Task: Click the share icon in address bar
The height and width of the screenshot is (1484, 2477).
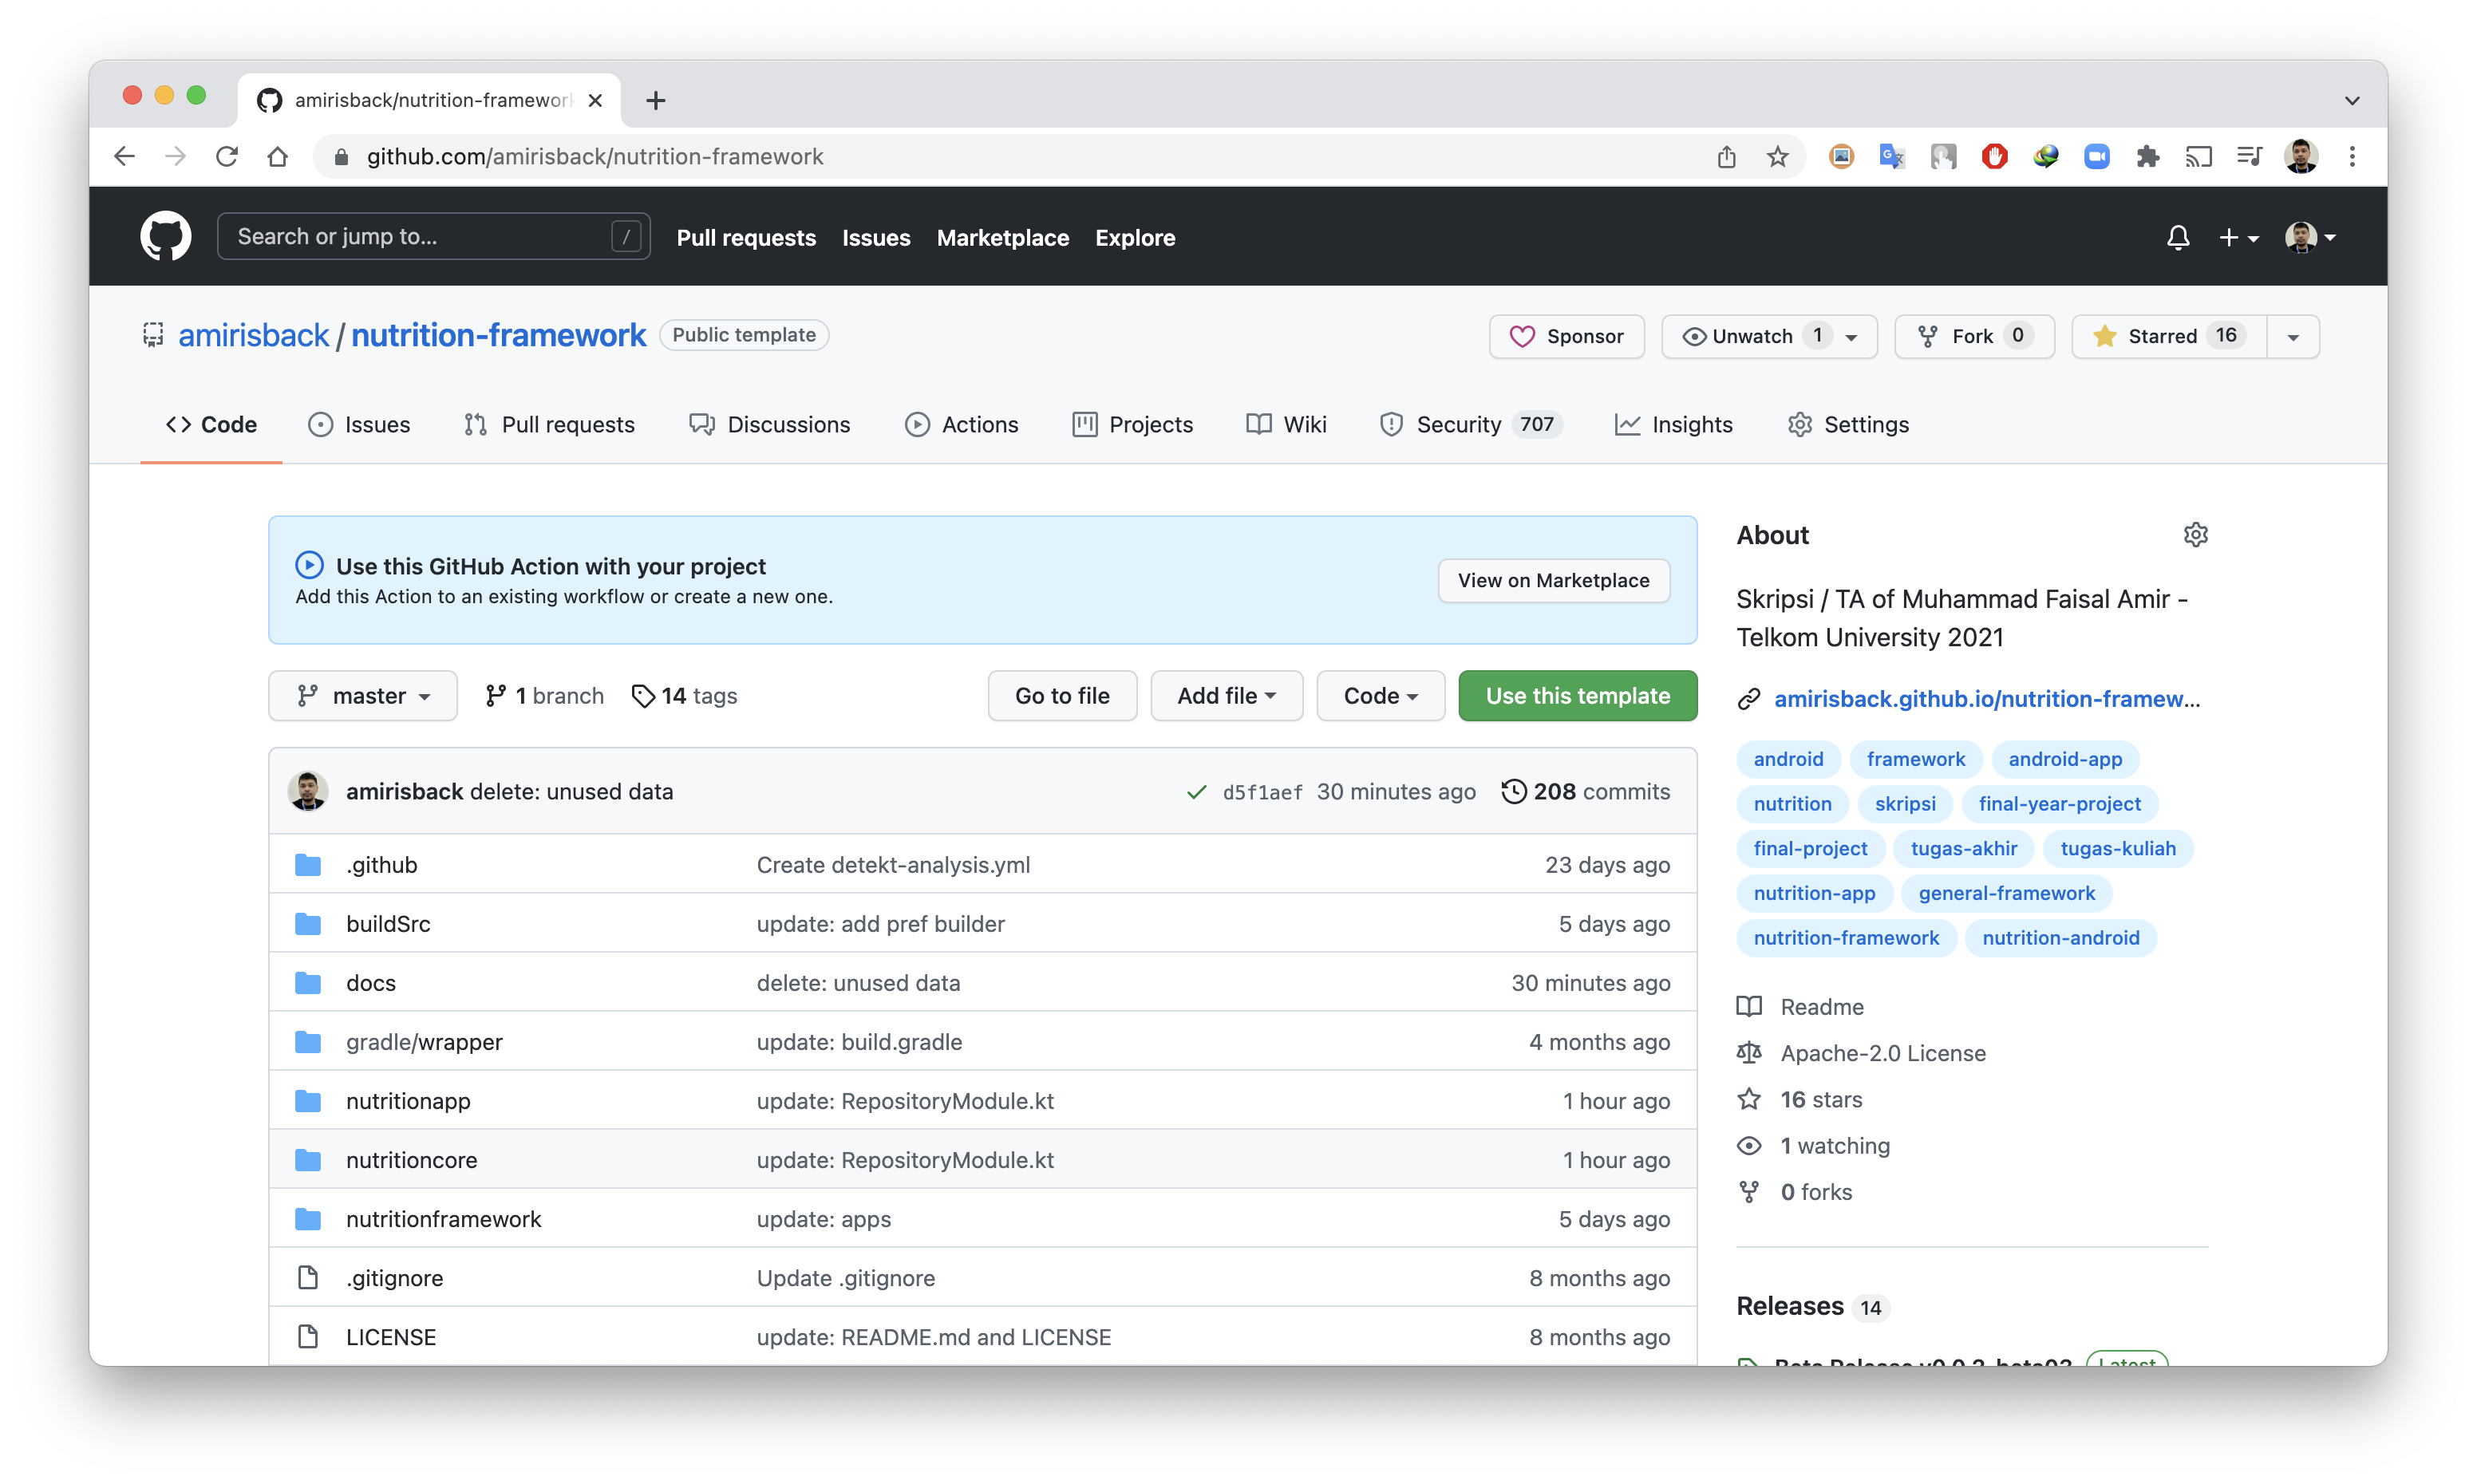Action: pyautogui.click(x=1726, y=157)
